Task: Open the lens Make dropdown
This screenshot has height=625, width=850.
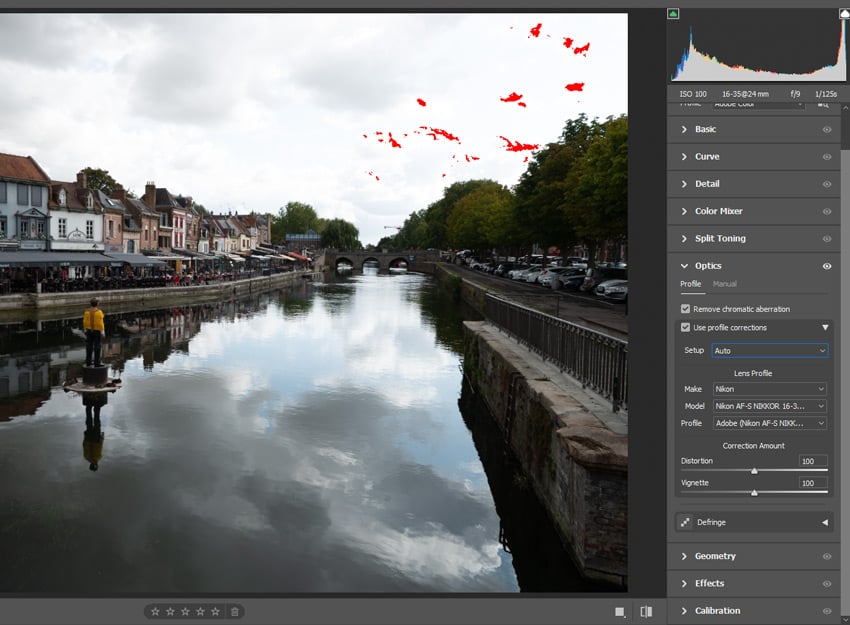Action: coord(769,389)
